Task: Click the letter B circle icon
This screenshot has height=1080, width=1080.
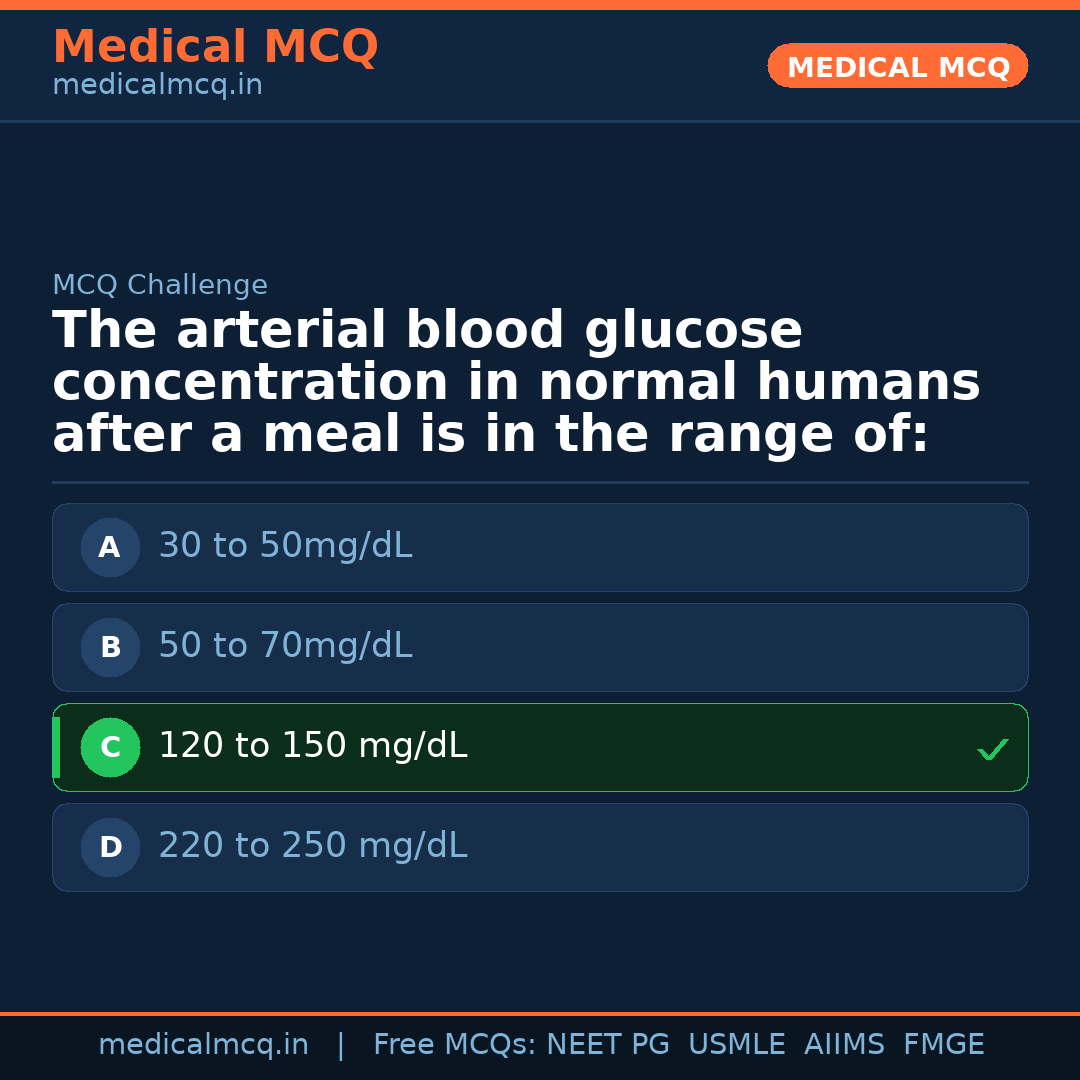Action: click(110, 647)
